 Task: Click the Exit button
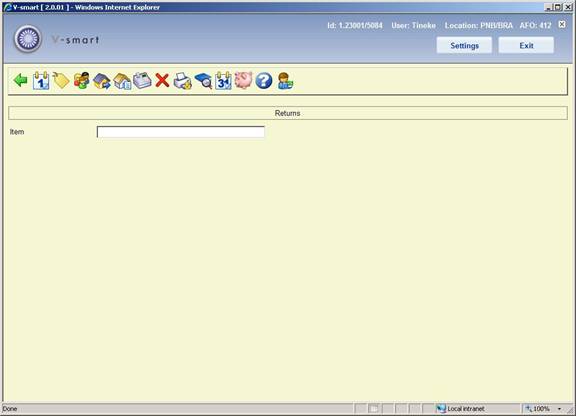(526, 46)
